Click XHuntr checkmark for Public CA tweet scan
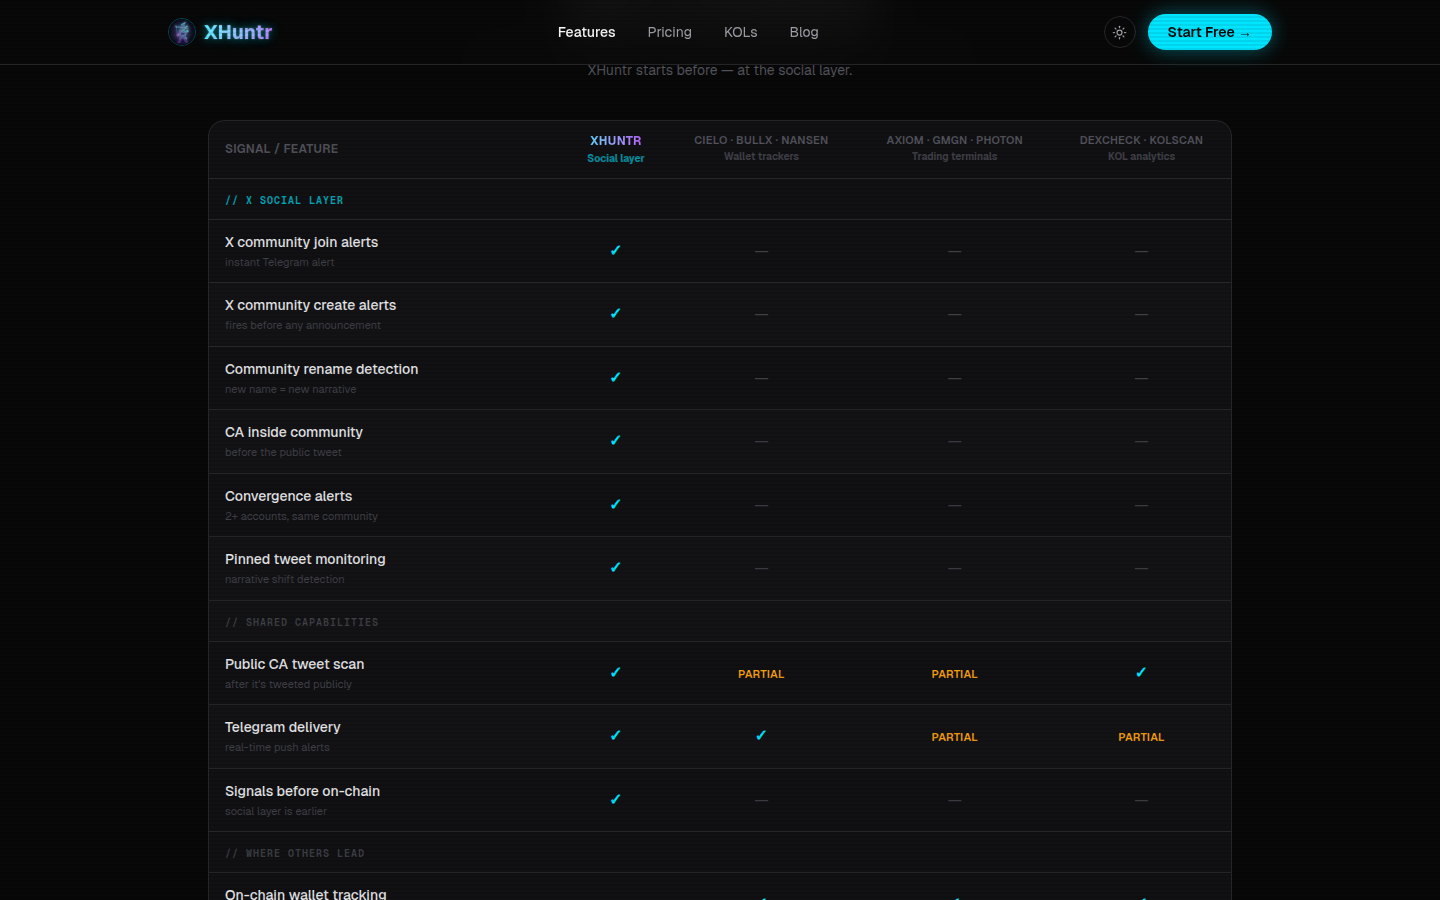1440x900 pixels. [615, 672]
